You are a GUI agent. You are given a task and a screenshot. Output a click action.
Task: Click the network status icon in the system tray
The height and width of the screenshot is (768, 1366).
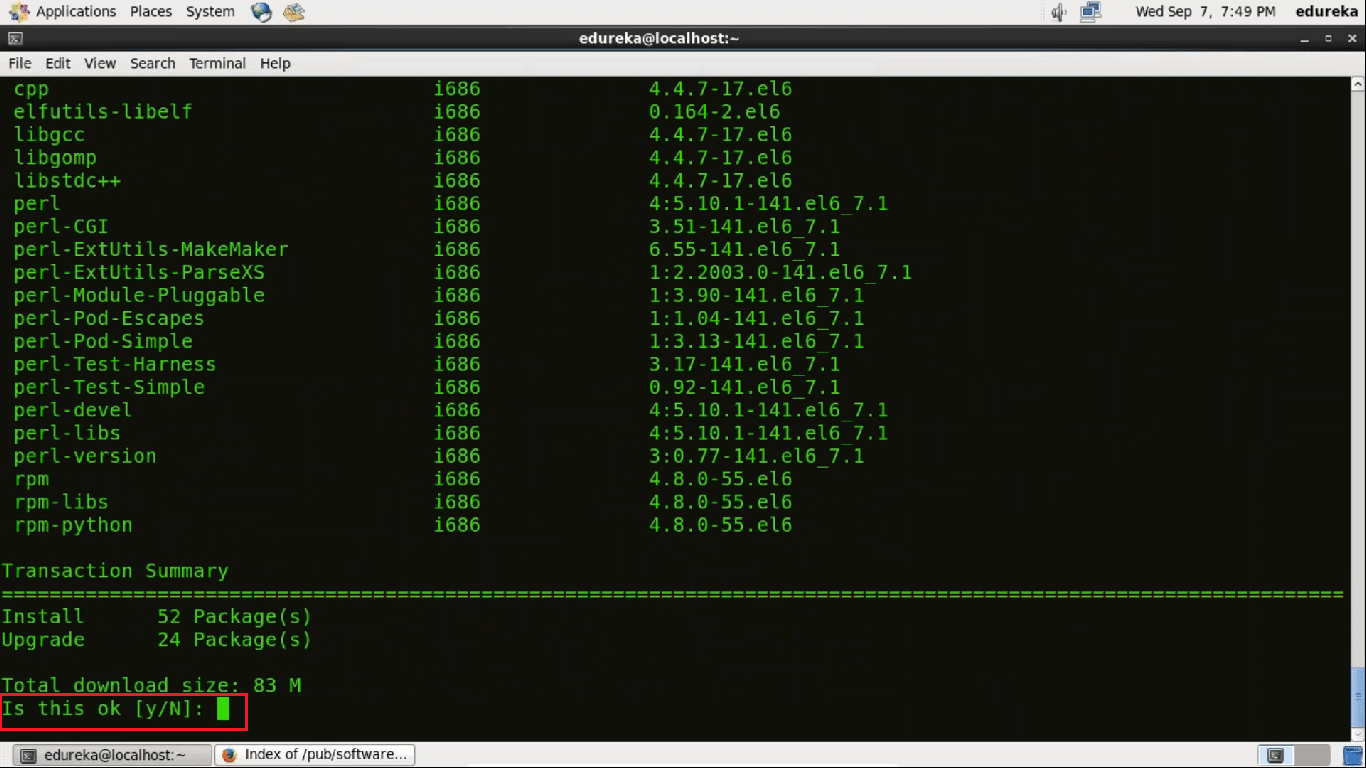pyautogui.click(x=1091, y=12)
